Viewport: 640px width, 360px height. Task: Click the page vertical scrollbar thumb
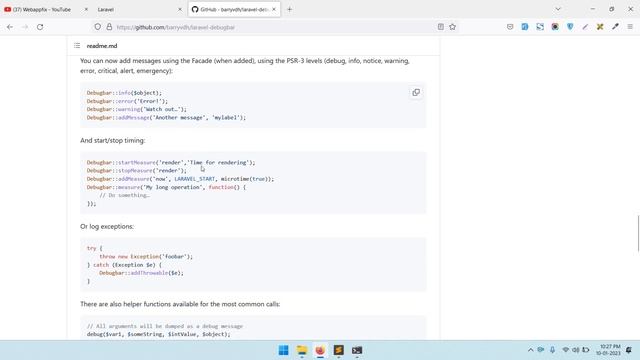click(638, 234)
